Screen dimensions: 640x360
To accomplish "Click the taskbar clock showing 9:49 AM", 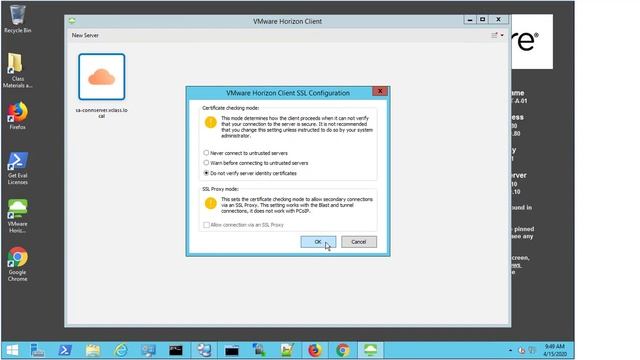I will click(554, 350).
